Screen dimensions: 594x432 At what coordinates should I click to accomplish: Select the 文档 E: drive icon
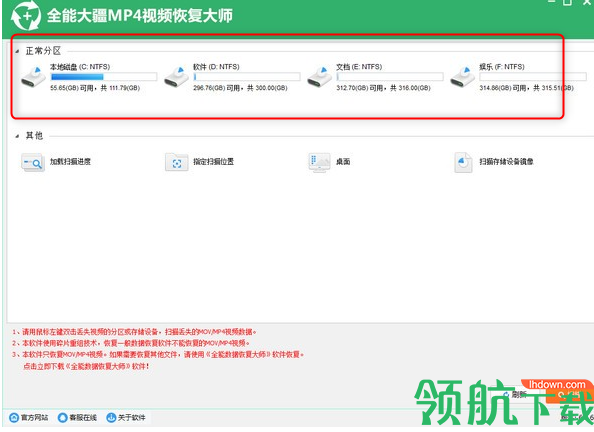point(319,77)
